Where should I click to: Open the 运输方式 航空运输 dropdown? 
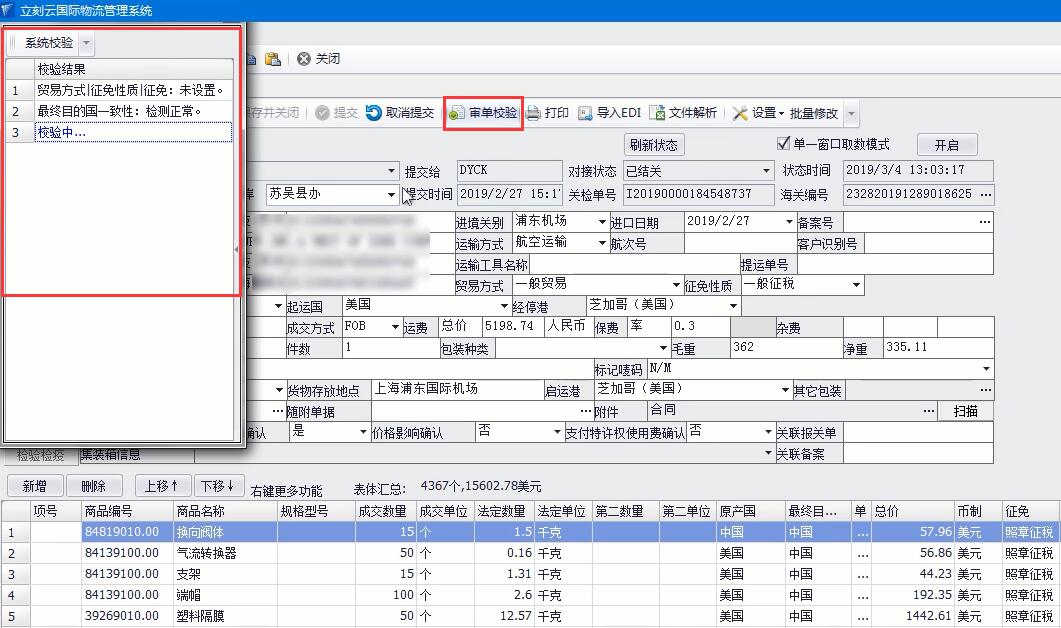tap(602, 243)
